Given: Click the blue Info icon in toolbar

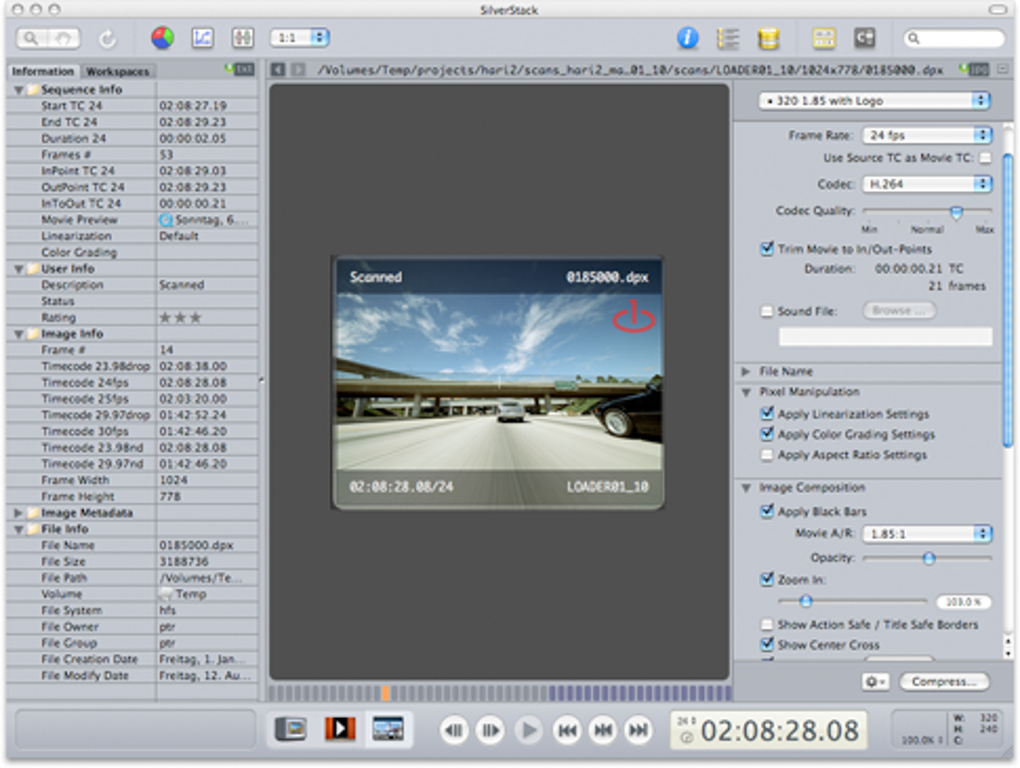Looking at the screenshot, I should click(x=687, y=38).
